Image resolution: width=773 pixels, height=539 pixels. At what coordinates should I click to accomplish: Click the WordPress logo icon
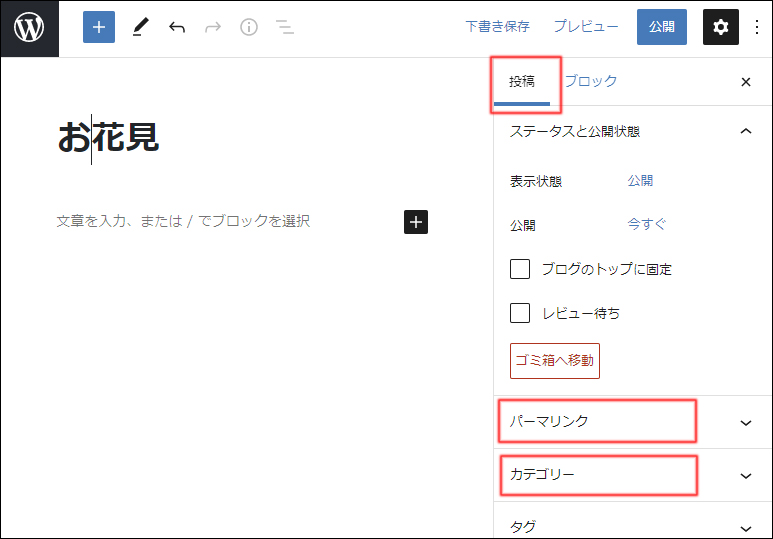pyautogui.click(x=29, y=28)
